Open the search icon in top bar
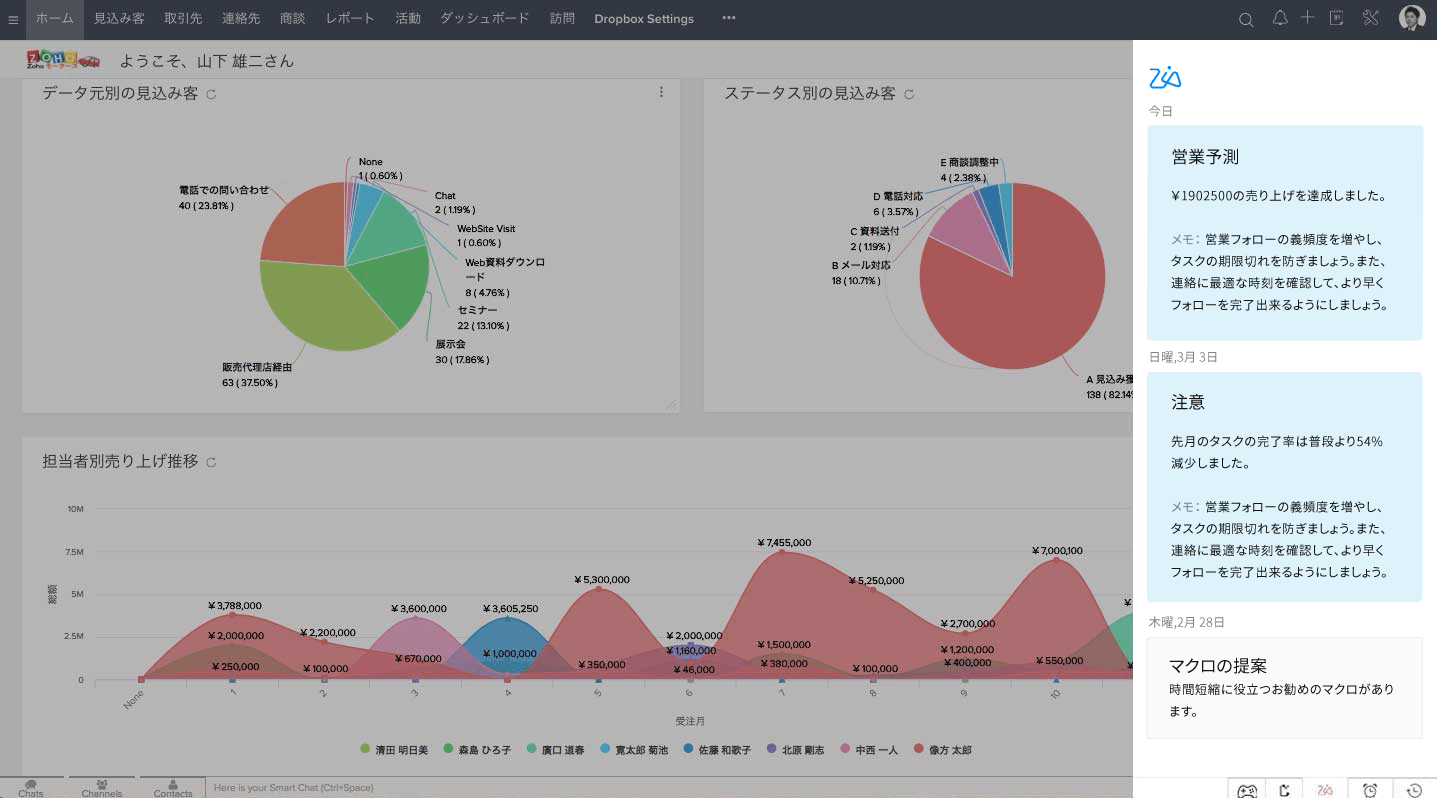Viewport: 1437px width, 798px height. [x=1246, y=19]
